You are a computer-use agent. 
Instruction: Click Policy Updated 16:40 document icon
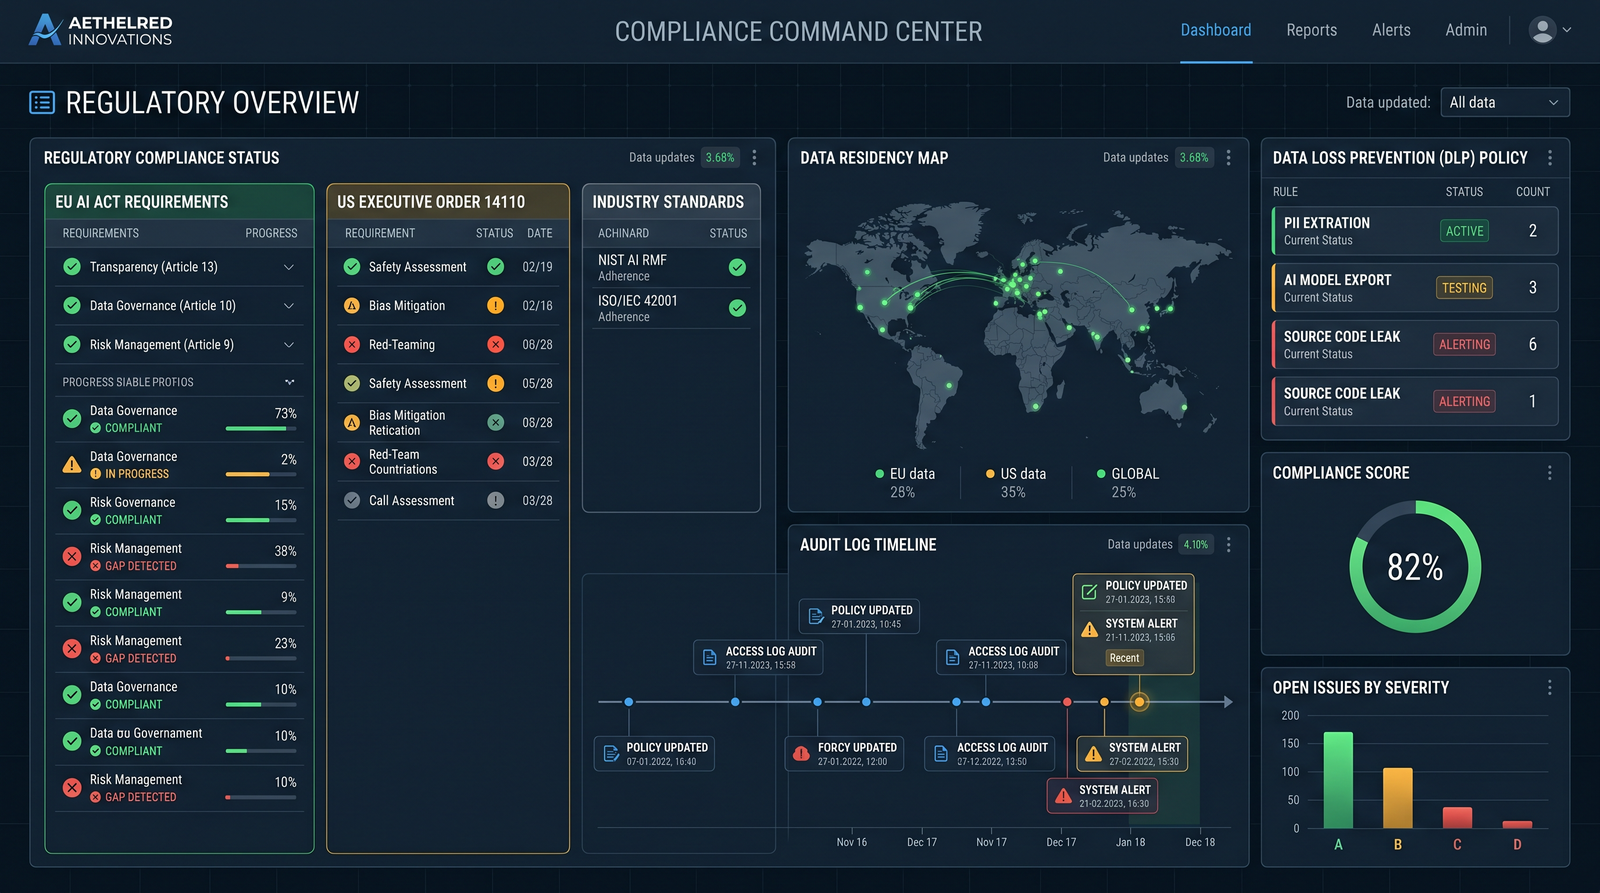[610, 754]
